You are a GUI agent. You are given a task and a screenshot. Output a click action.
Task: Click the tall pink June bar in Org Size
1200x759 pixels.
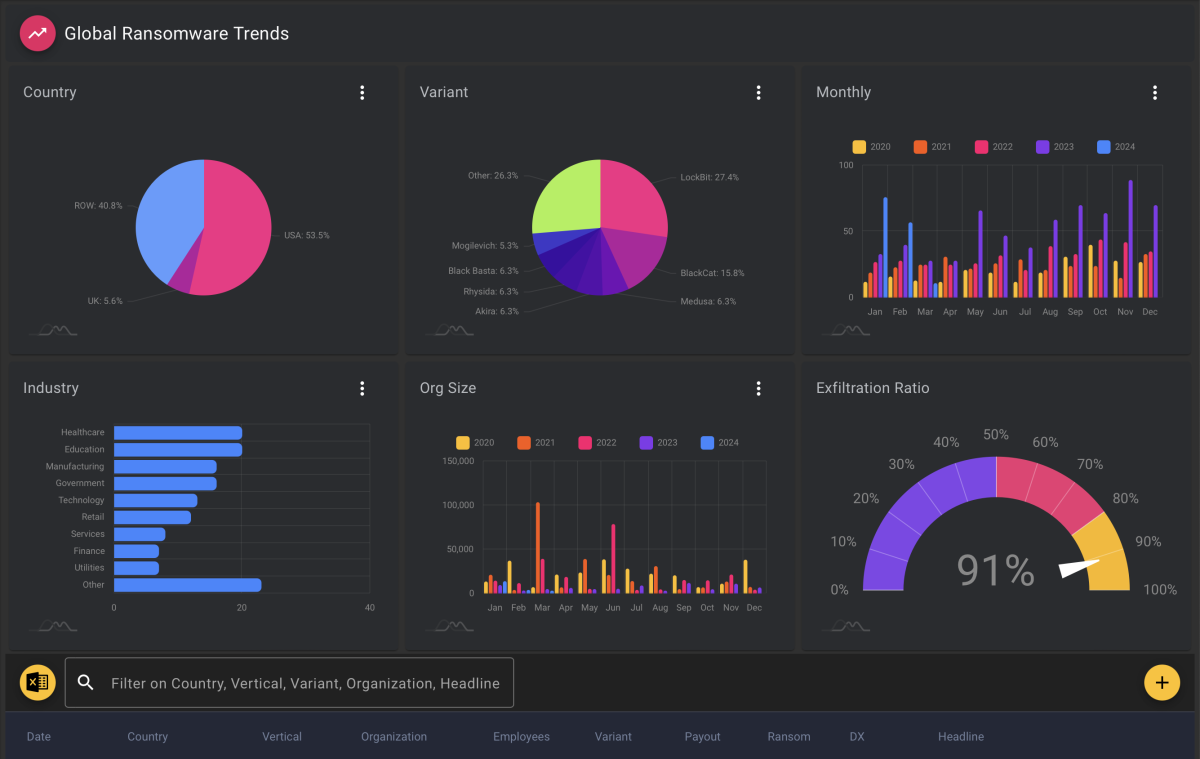tap(613, 559)
